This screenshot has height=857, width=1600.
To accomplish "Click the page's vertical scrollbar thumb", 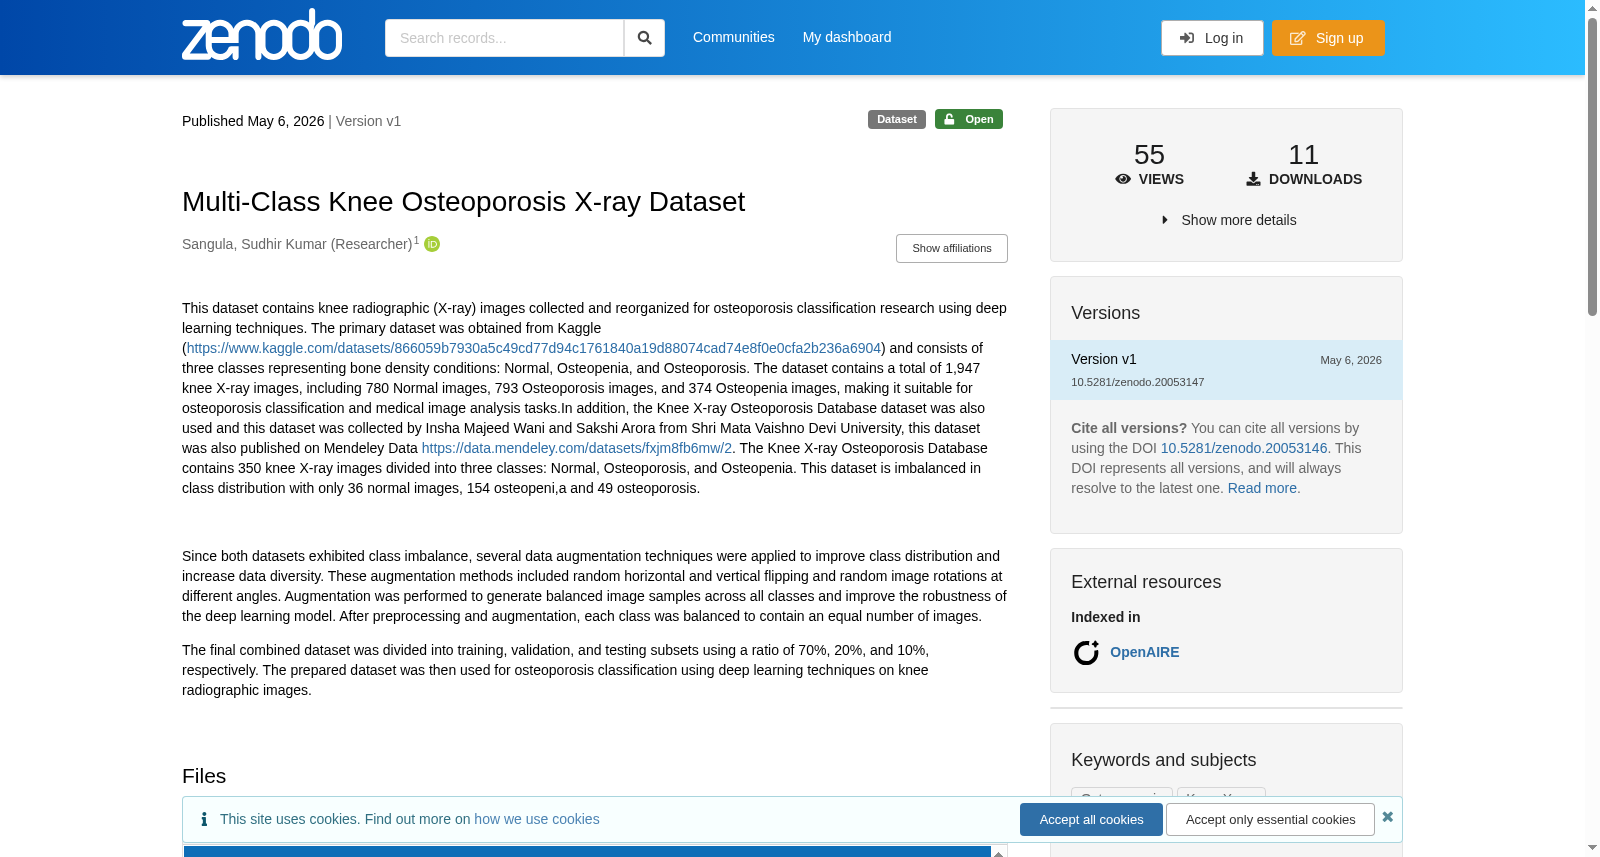I will 1592,166.
